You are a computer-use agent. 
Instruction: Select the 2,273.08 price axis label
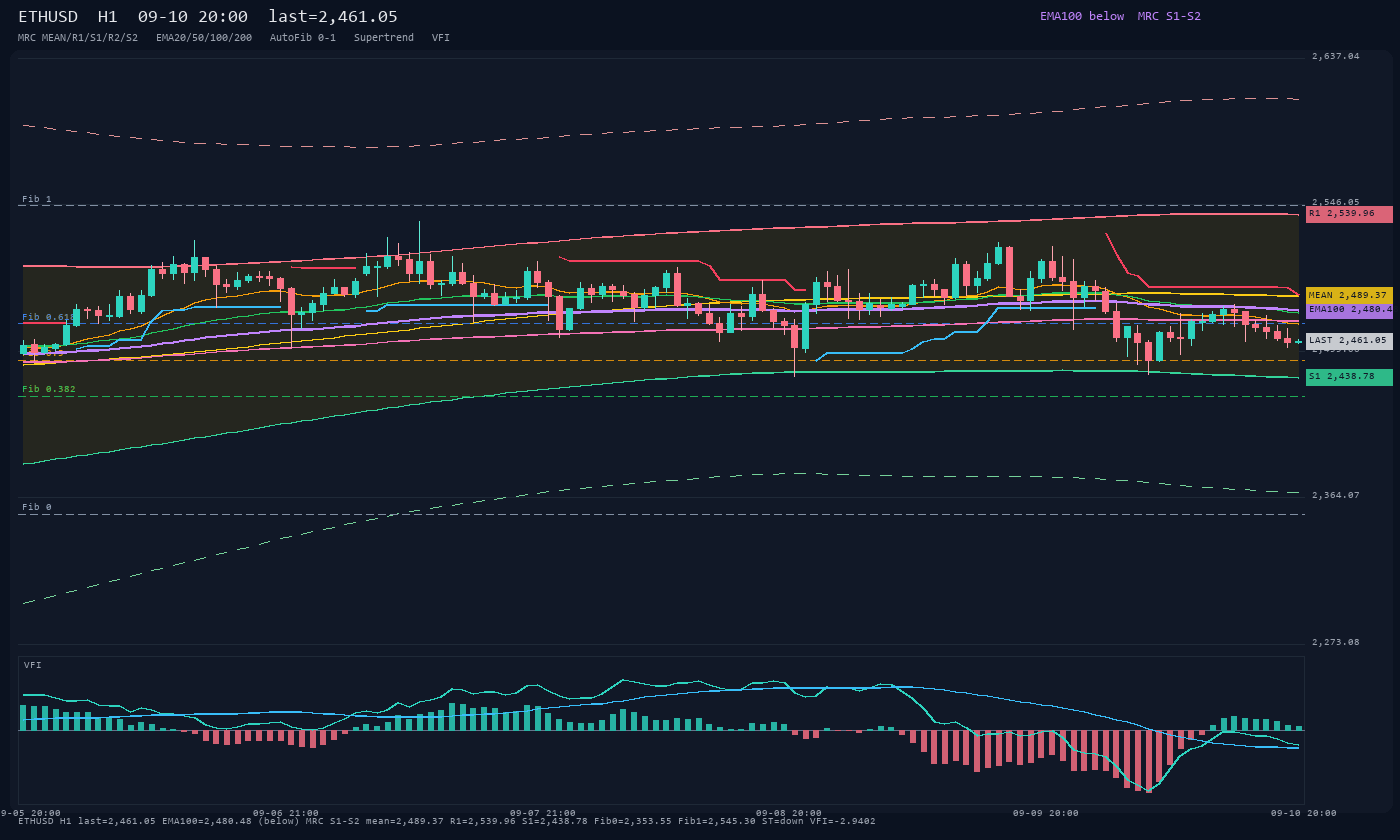[x=1336, y=642]
